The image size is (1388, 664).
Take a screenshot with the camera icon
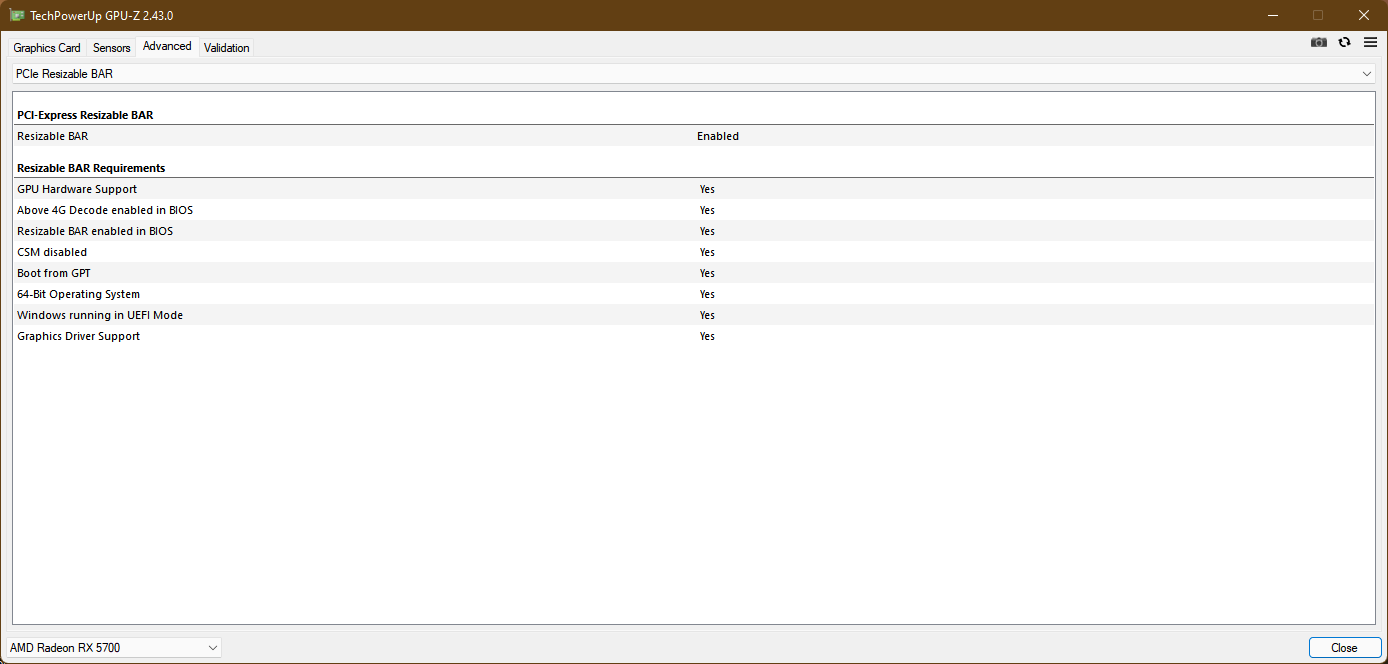(1319, 42)
